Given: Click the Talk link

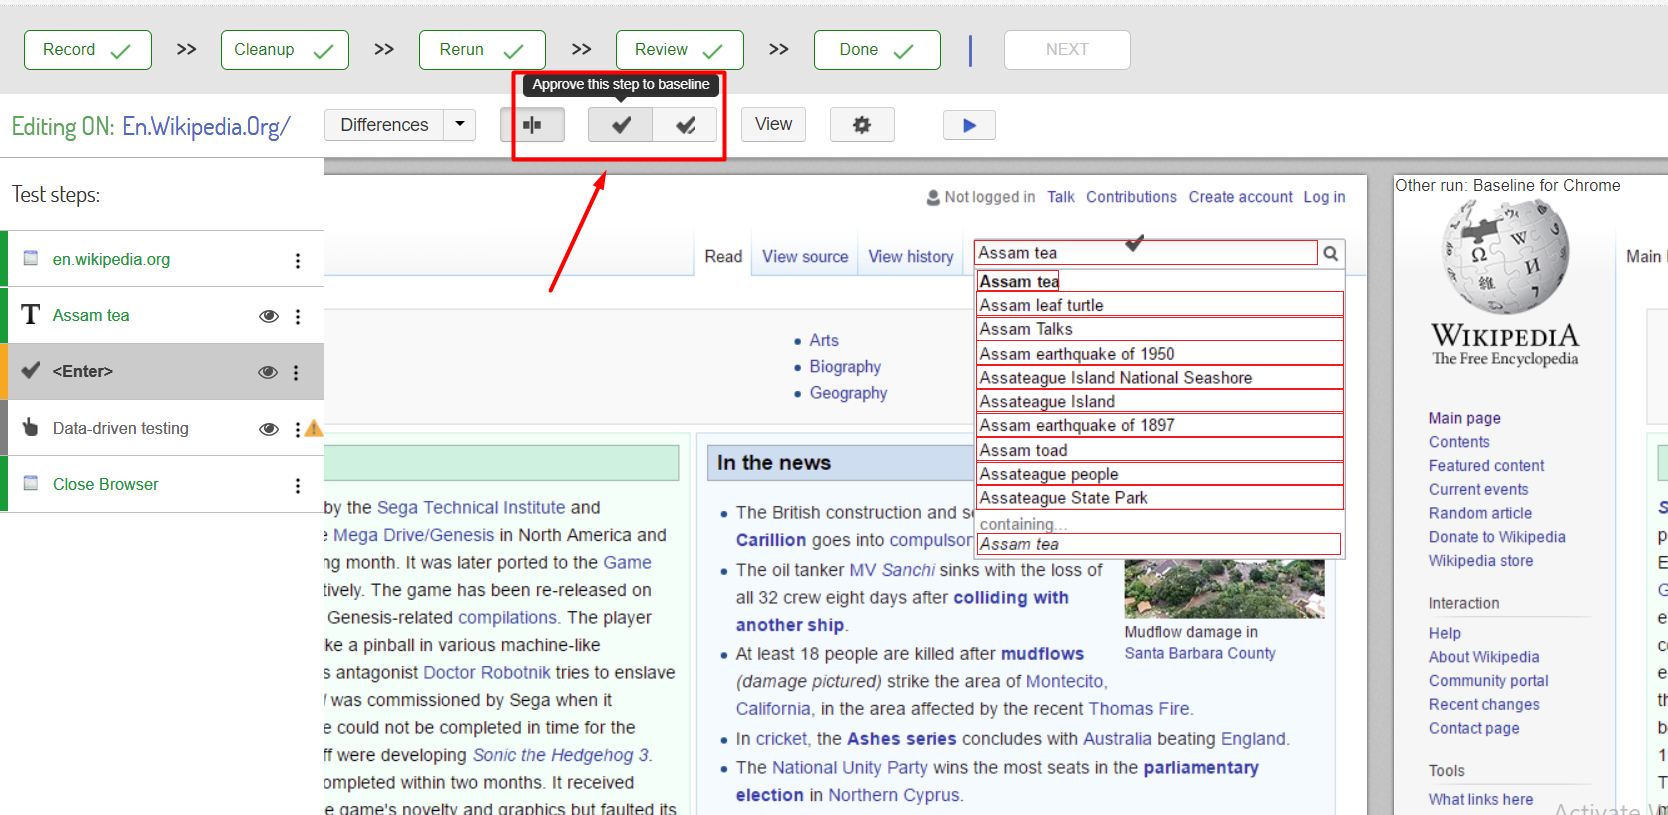Looking at the screenshot, I should click(x=1061, y=197).
